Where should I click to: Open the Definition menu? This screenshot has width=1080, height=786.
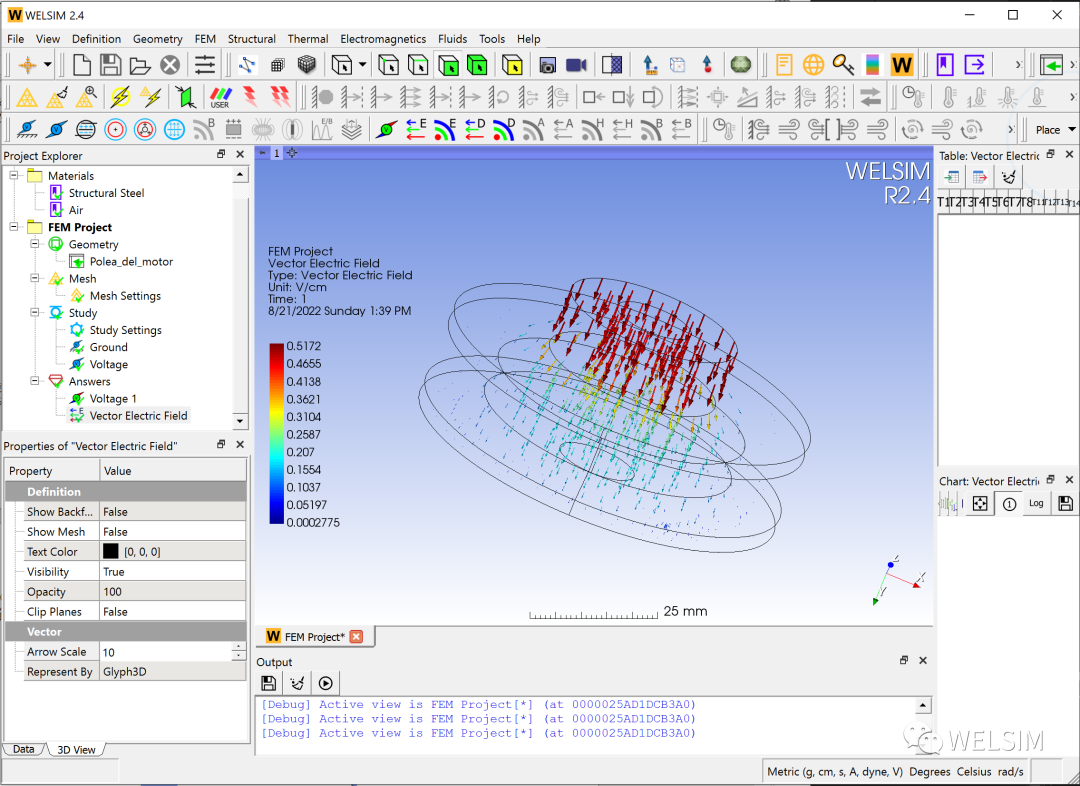(x=96, y=39)
